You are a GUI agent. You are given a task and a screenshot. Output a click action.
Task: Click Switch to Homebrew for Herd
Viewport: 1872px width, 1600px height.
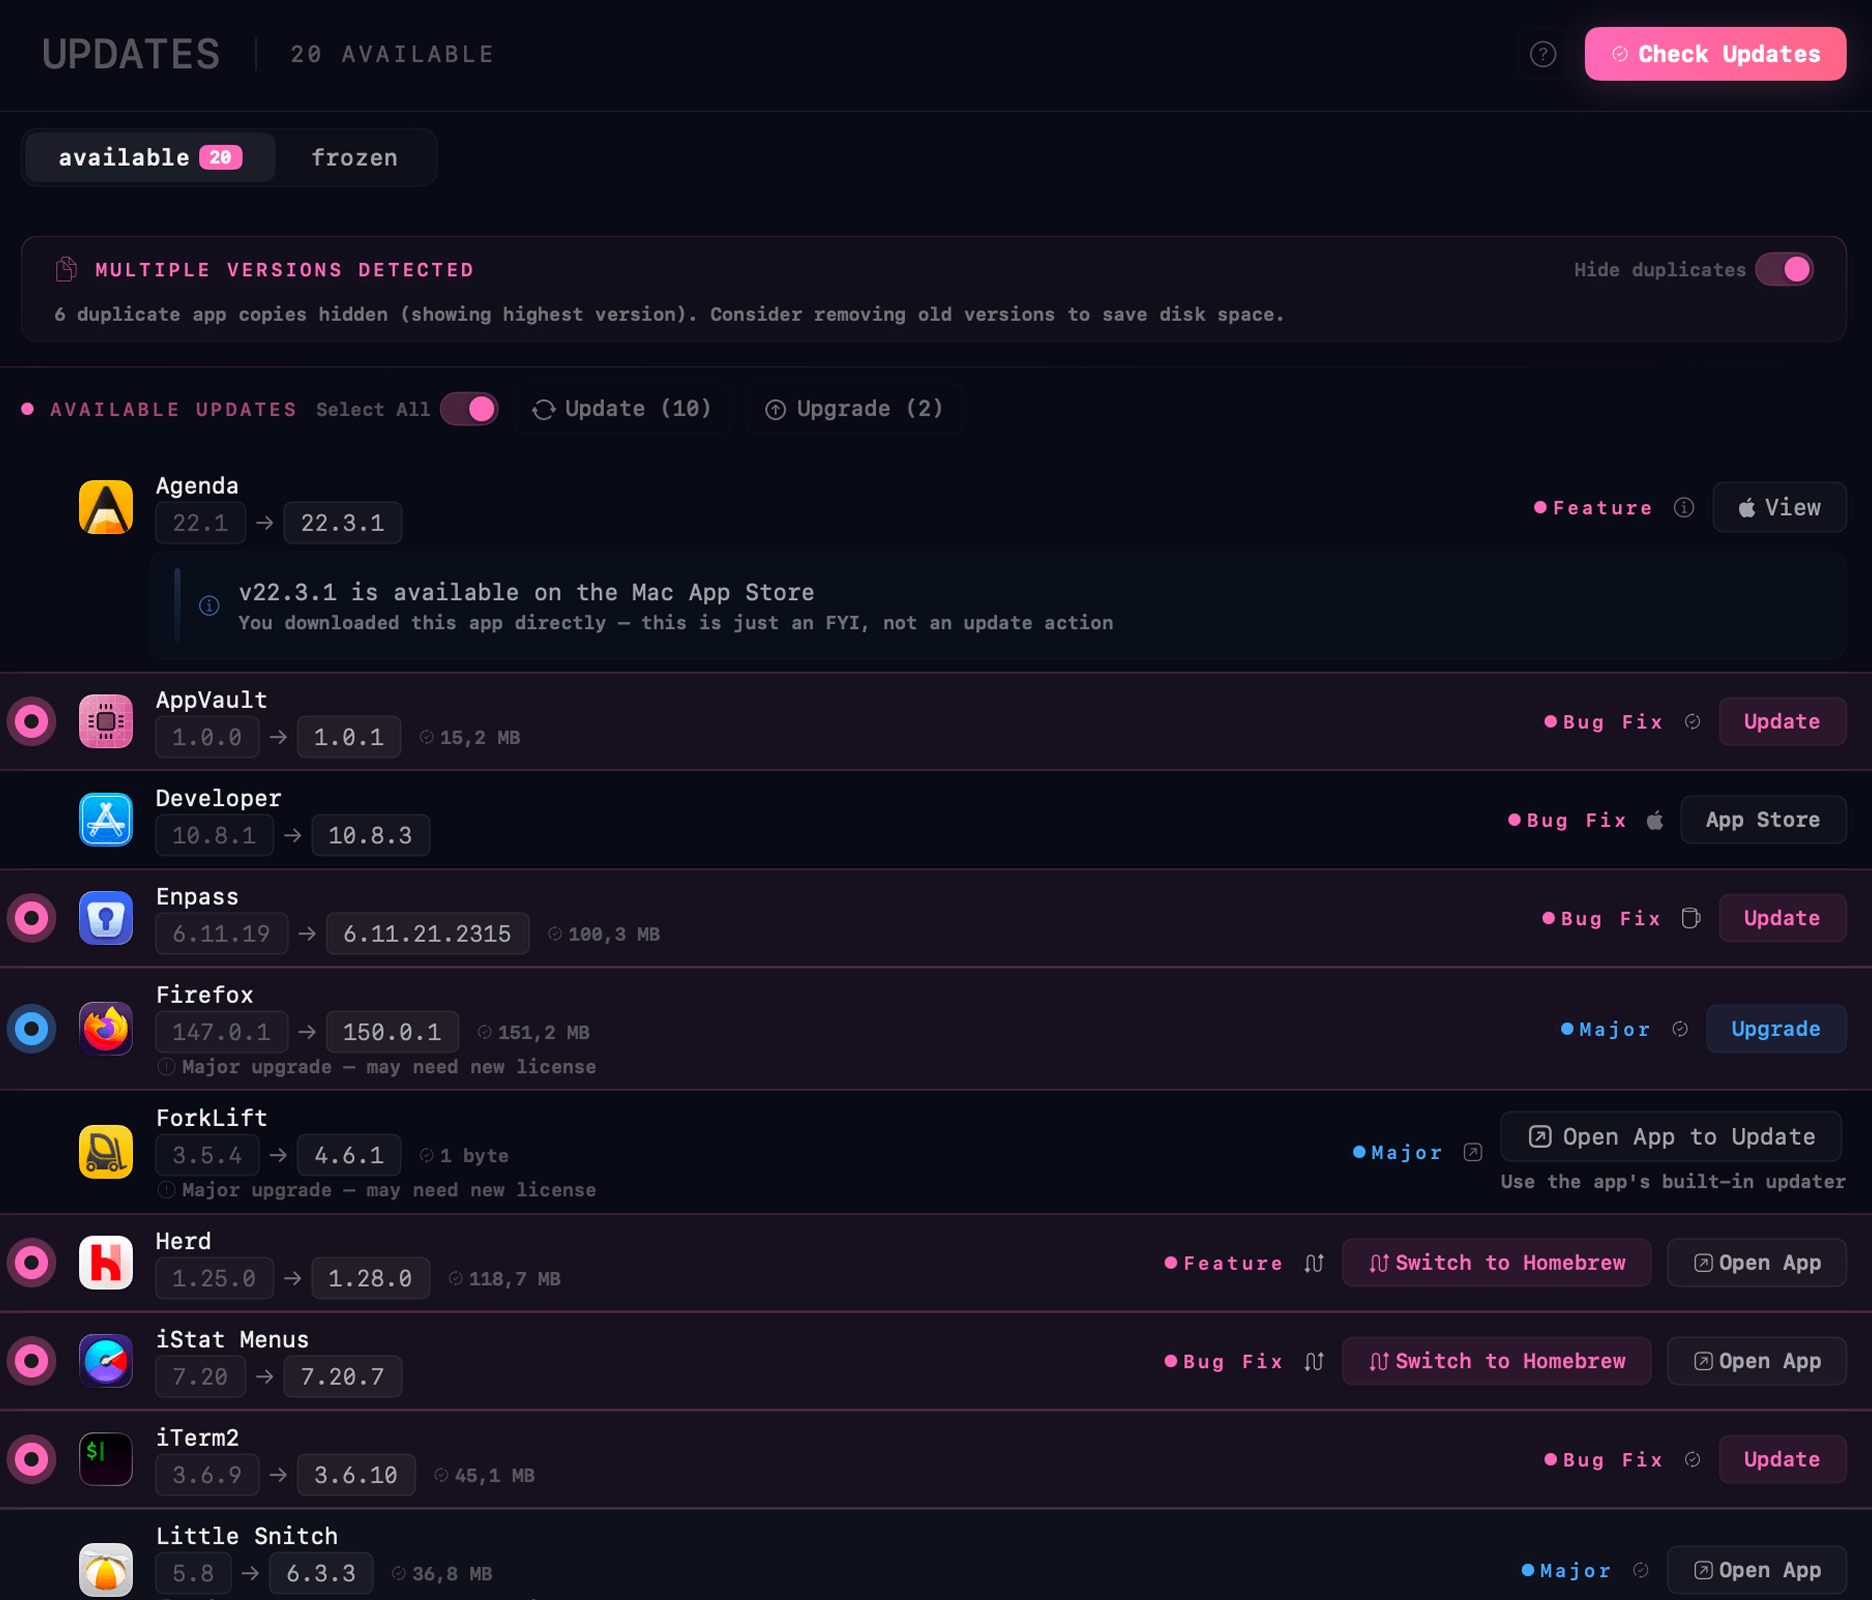(x=1496, y=1262)
